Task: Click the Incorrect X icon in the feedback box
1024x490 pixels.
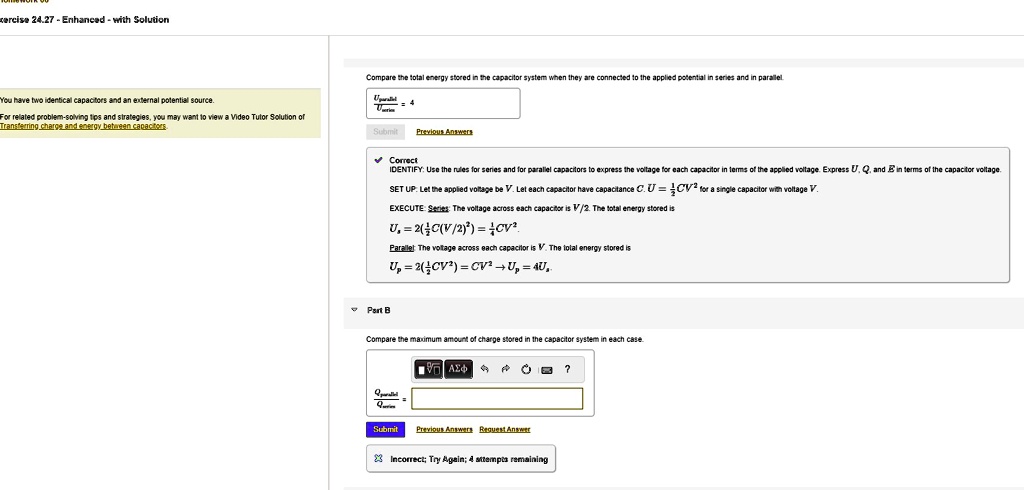Action: pyautogui.click(x=378, y=459)
